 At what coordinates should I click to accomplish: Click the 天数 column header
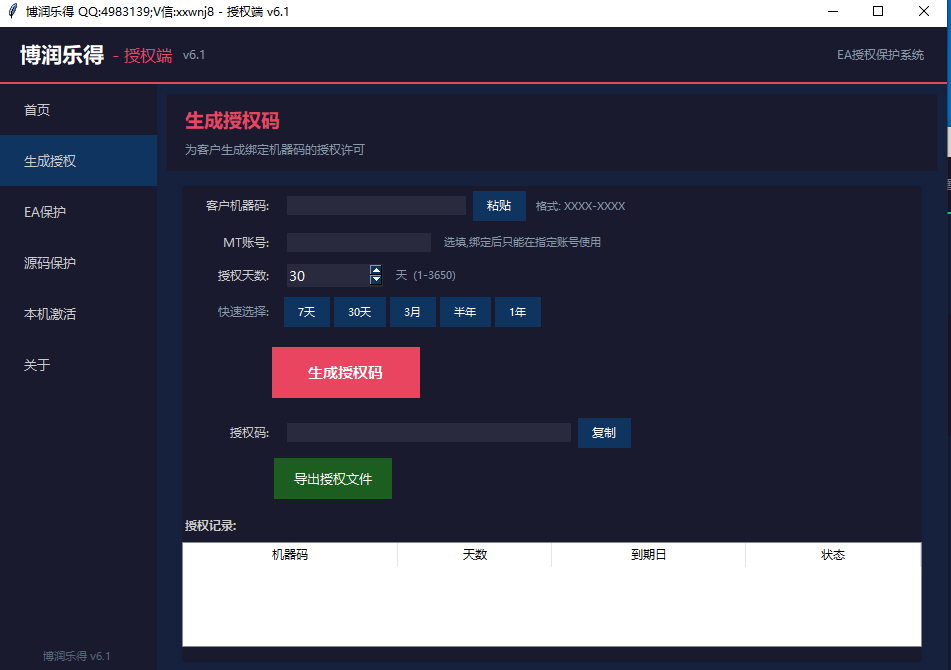pos(474,554)
